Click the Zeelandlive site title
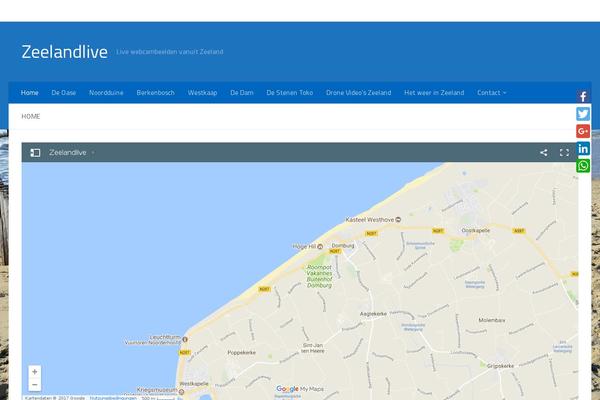The width and height of the screenshot is (600, 400). coord(64,52)
